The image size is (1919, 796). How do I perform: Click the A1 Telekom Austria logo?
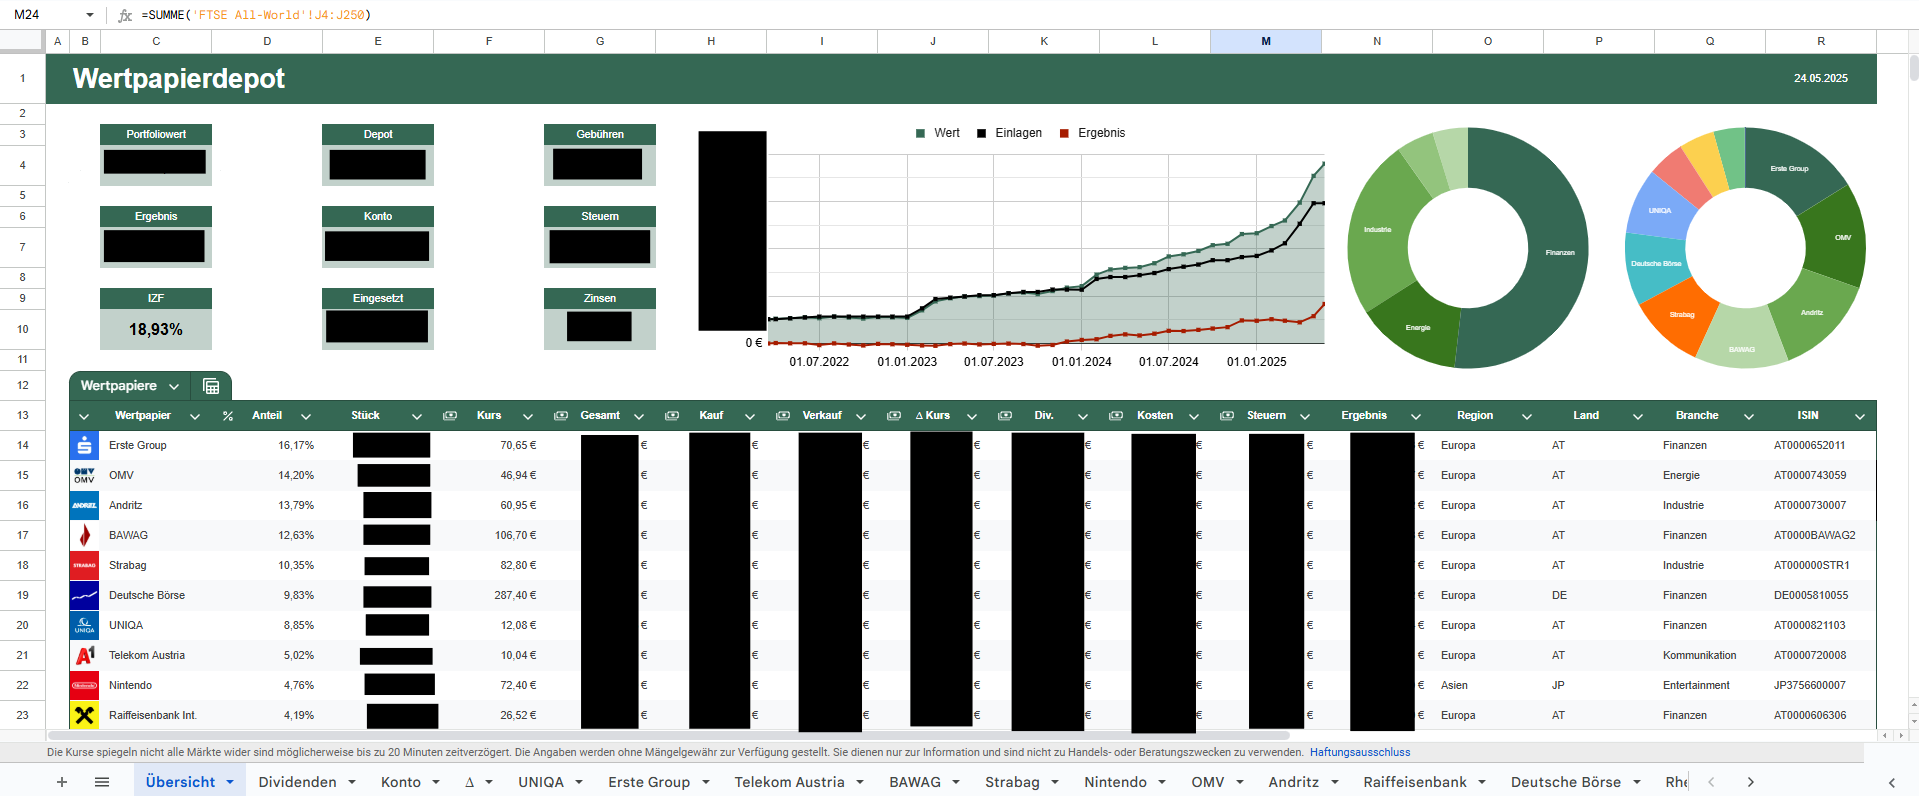[x=85, y=656]
